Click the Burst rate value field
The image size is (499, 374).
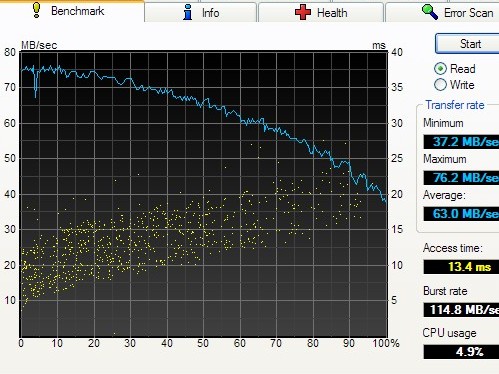[x=461, y=310]
